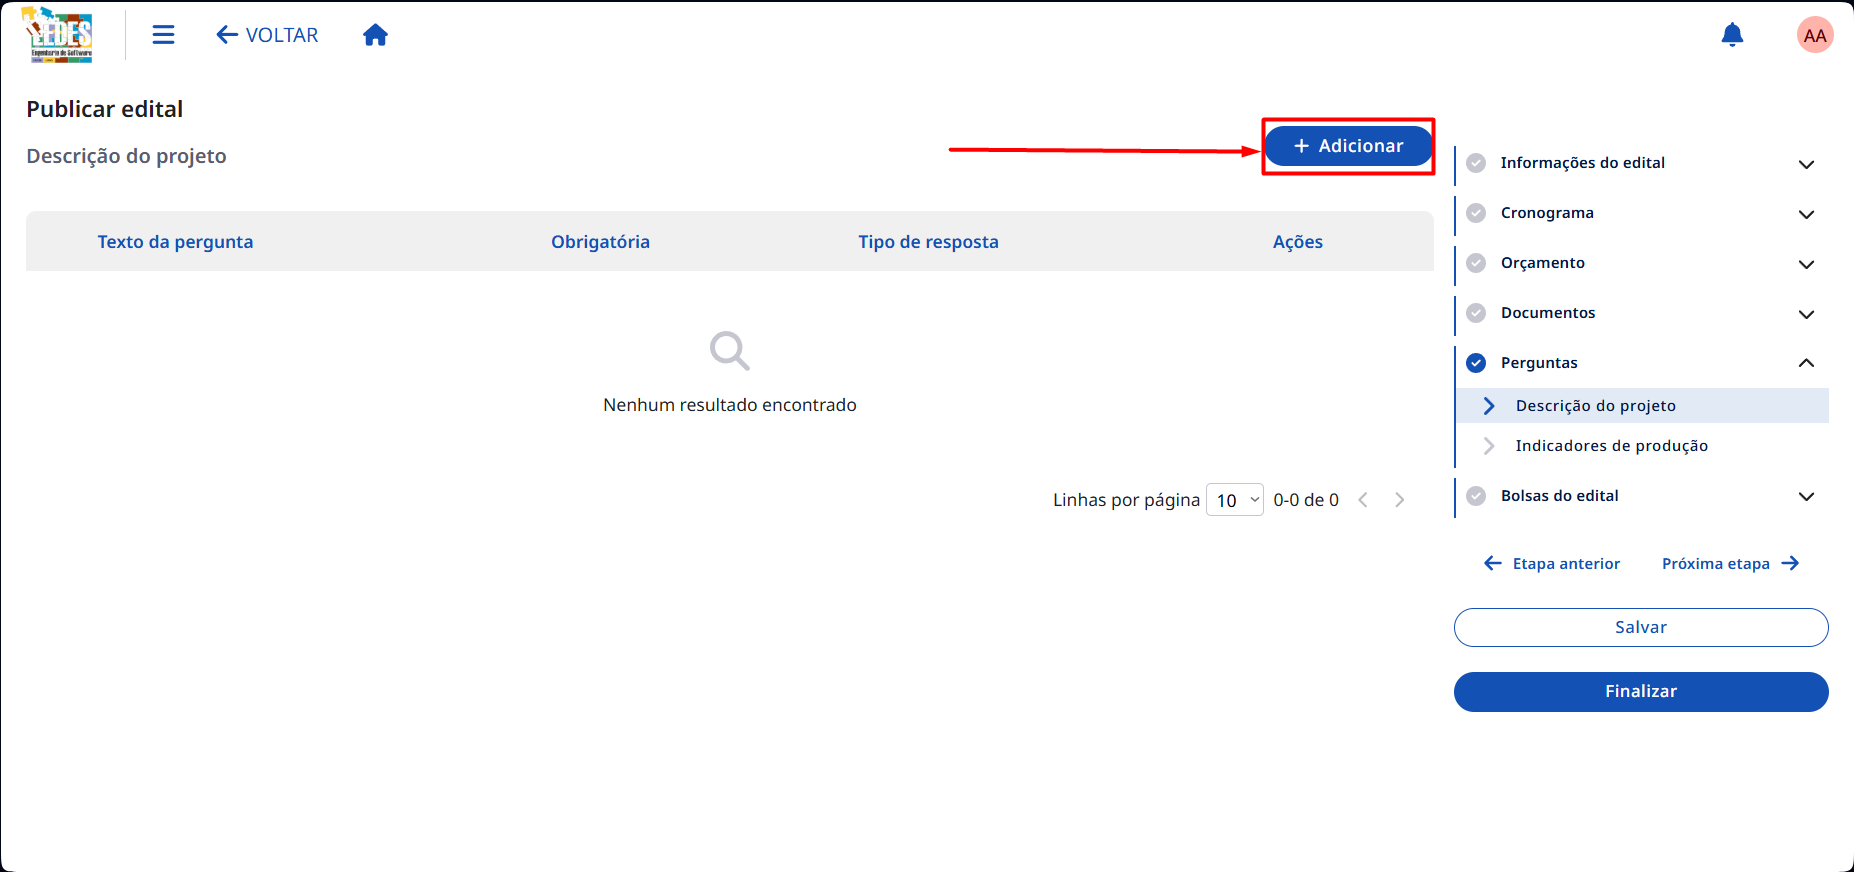Click the Salvar button
This screenshot has width=1854, height=872.
click(x=1641, y=628)
